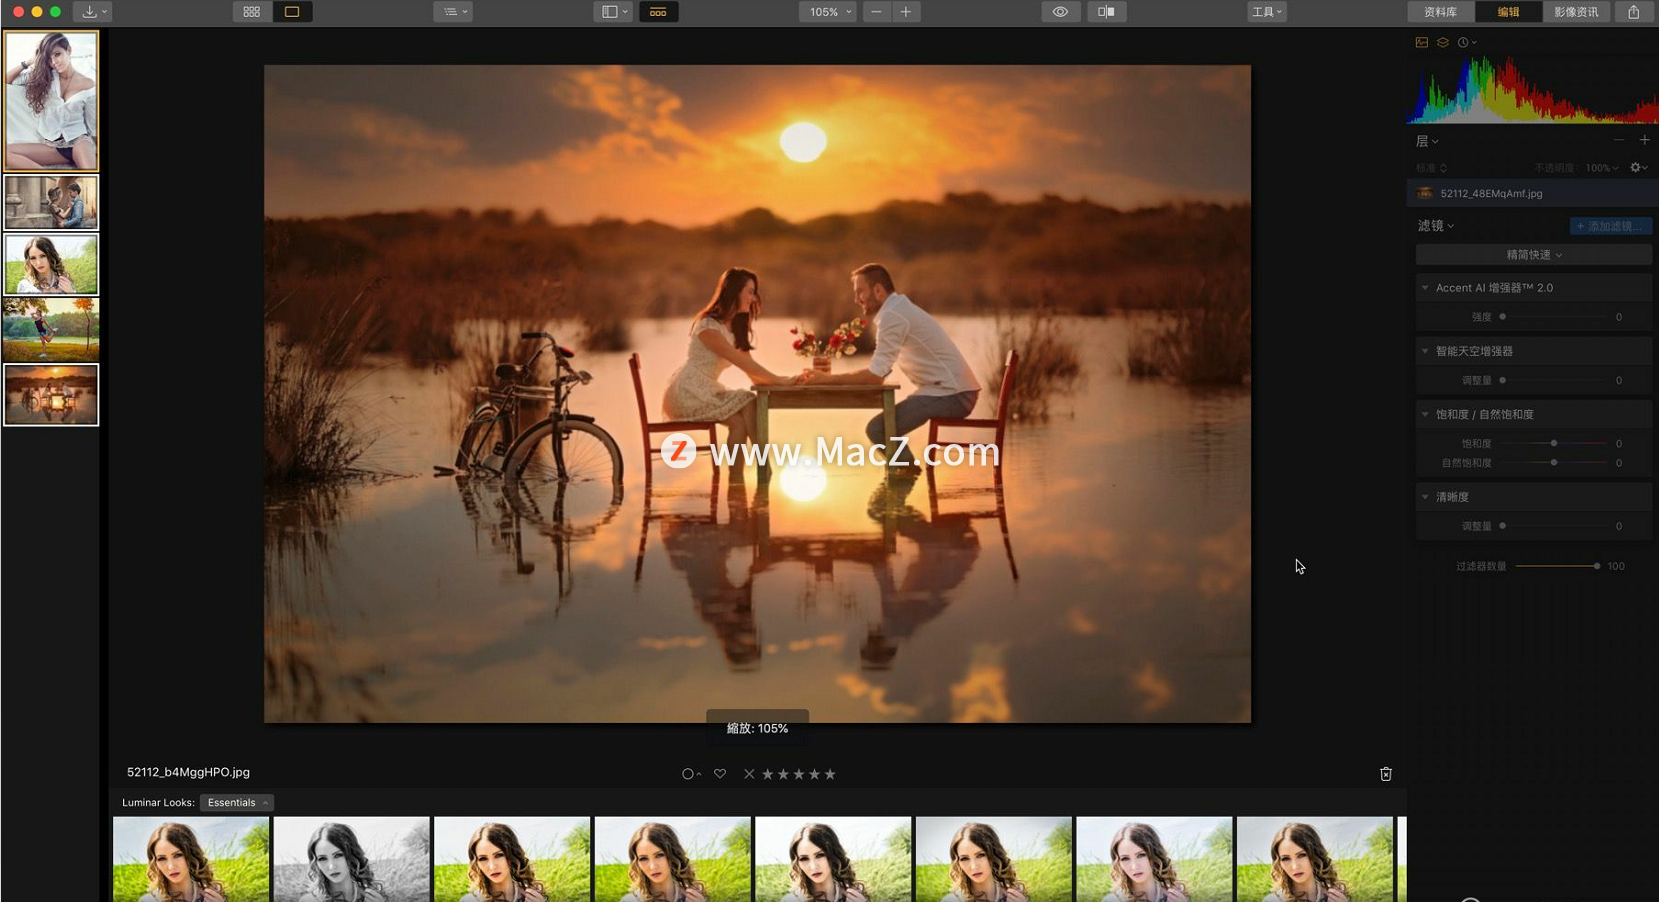Screen dimensions: 1659x902
Task: Select the woman in grass thumbnail
Action: click(51, 264)
